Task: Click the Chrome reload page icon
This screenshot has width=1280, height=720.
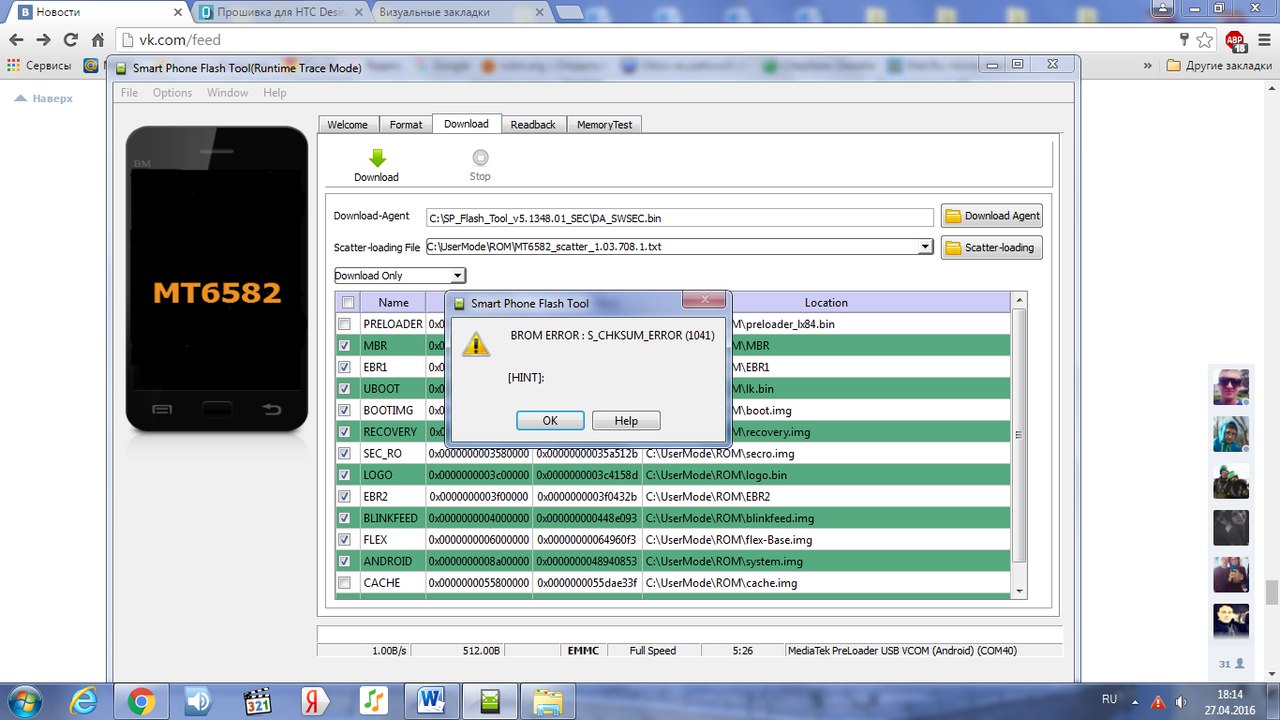Action: tap(70, 40)
